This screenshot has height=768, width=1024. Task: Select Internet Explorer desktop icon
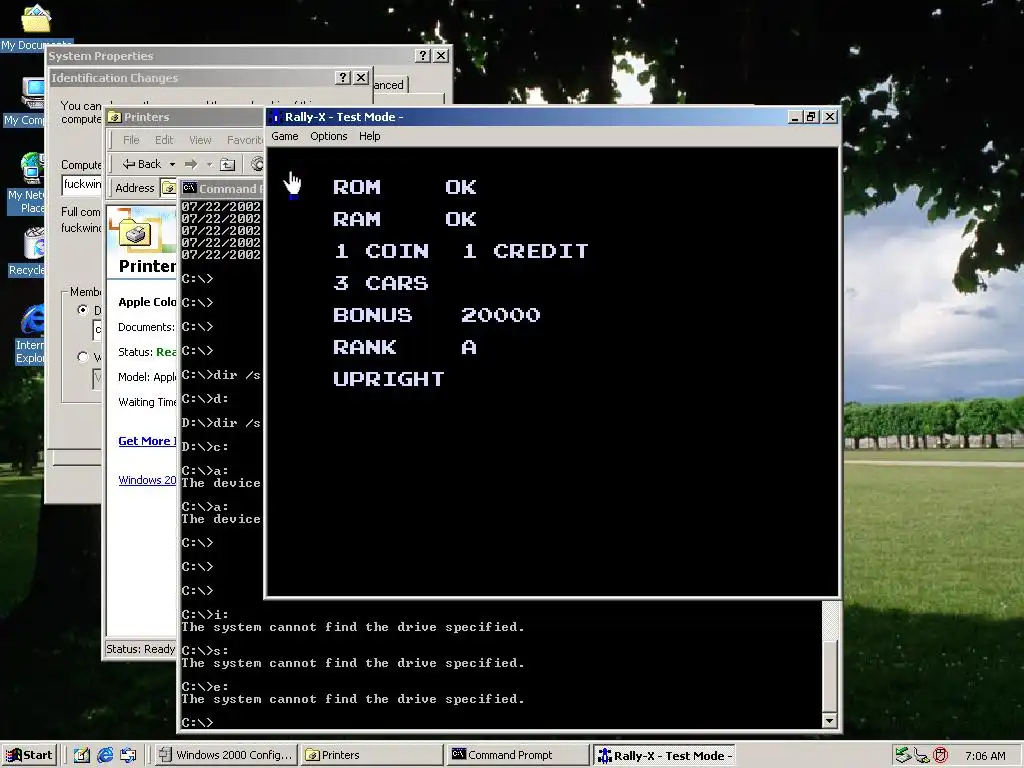click(x=30, y=334)
